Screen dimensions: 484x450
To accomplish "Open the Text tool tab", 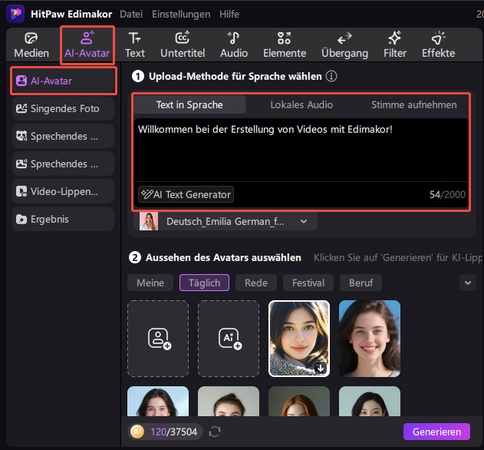I will coord(135,46).
